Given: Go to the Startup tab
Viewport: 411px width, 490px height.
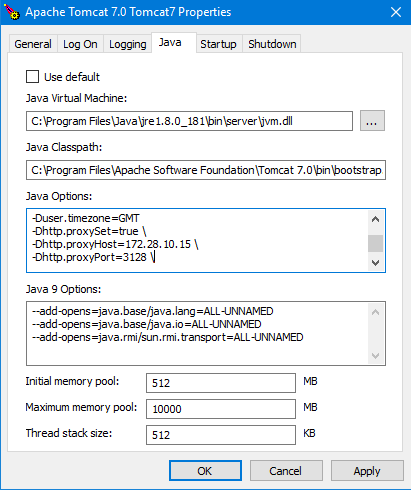Looking at the screenshot, I should [x=218, y=44].
